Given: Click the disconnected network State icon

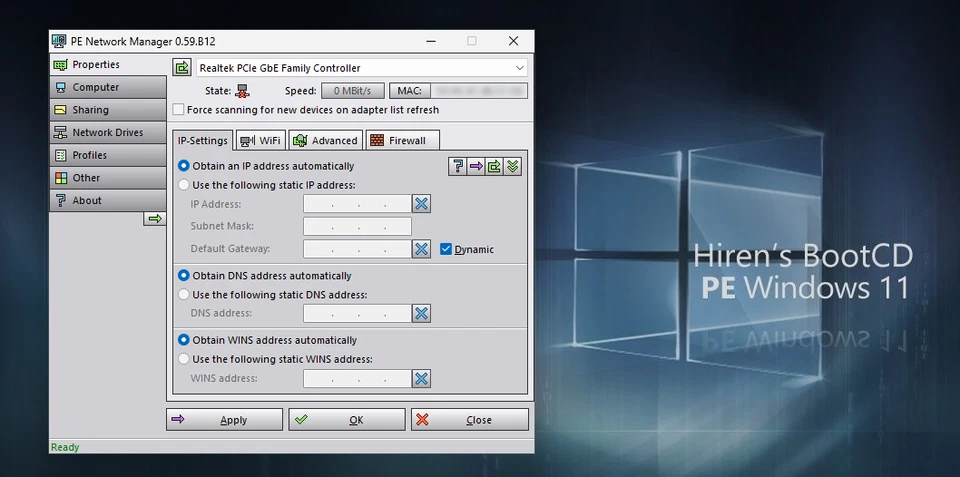Looking at the screenshot, I should point(243,91).
